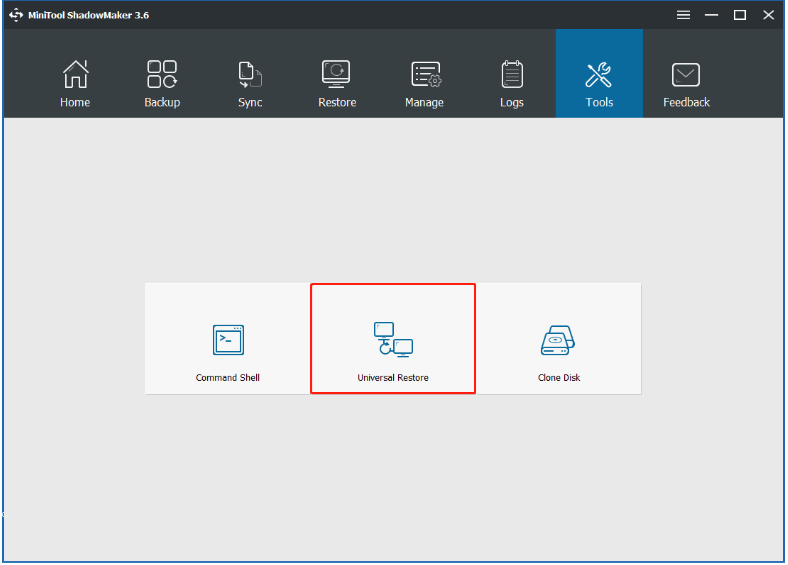Open the Home tab
This screenshot has height=565, width=788.
pyautogui.click(x=75, y=83)
